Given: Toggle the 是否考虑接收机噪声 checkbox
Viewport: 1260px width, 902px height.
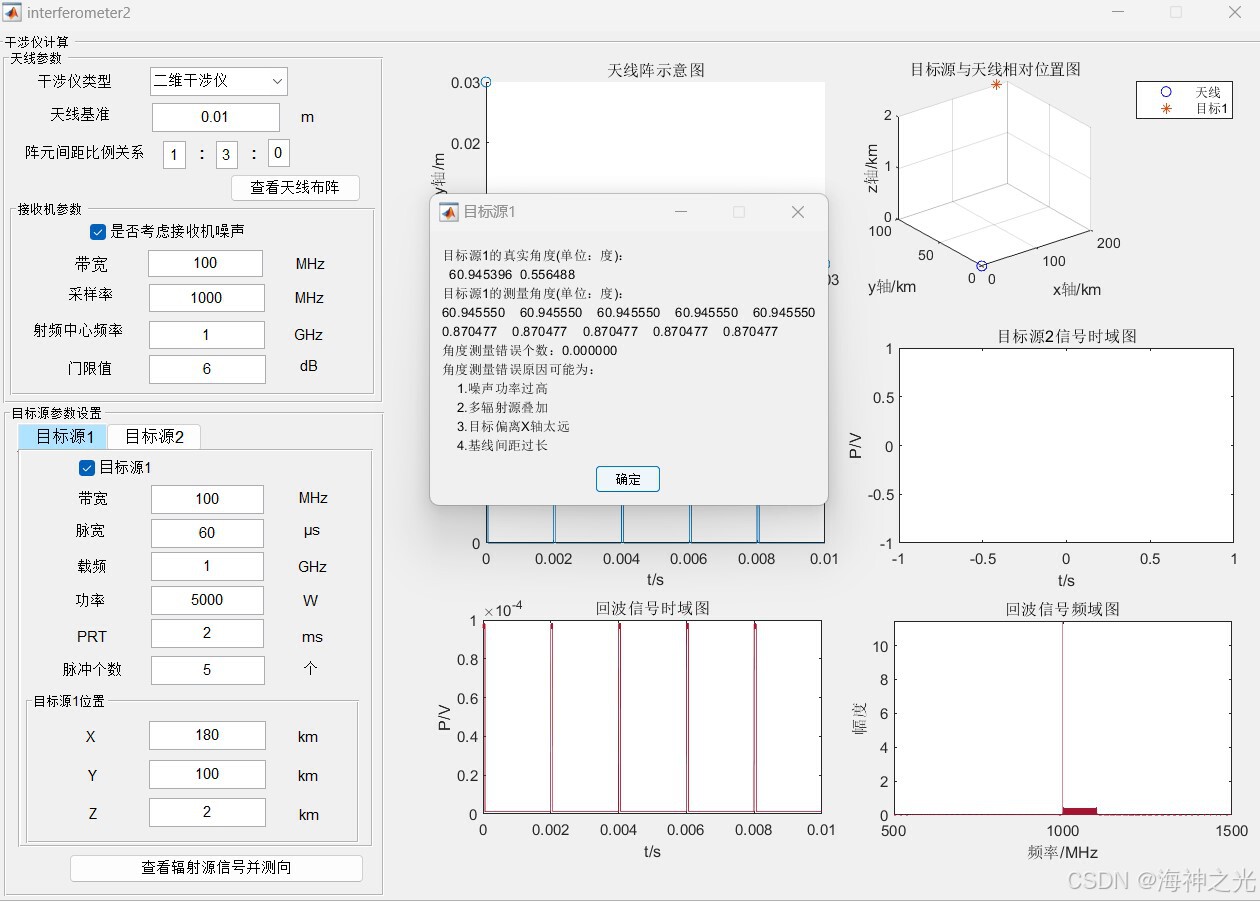Looking at the screenshot, I should click(98, 232).
